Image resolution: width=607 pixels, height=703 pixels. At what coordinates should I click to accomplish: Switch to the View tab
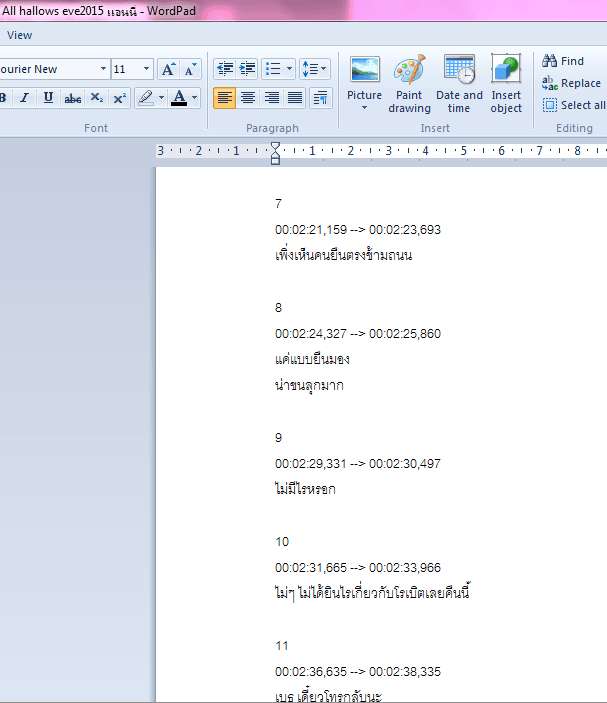click(19, 35)
